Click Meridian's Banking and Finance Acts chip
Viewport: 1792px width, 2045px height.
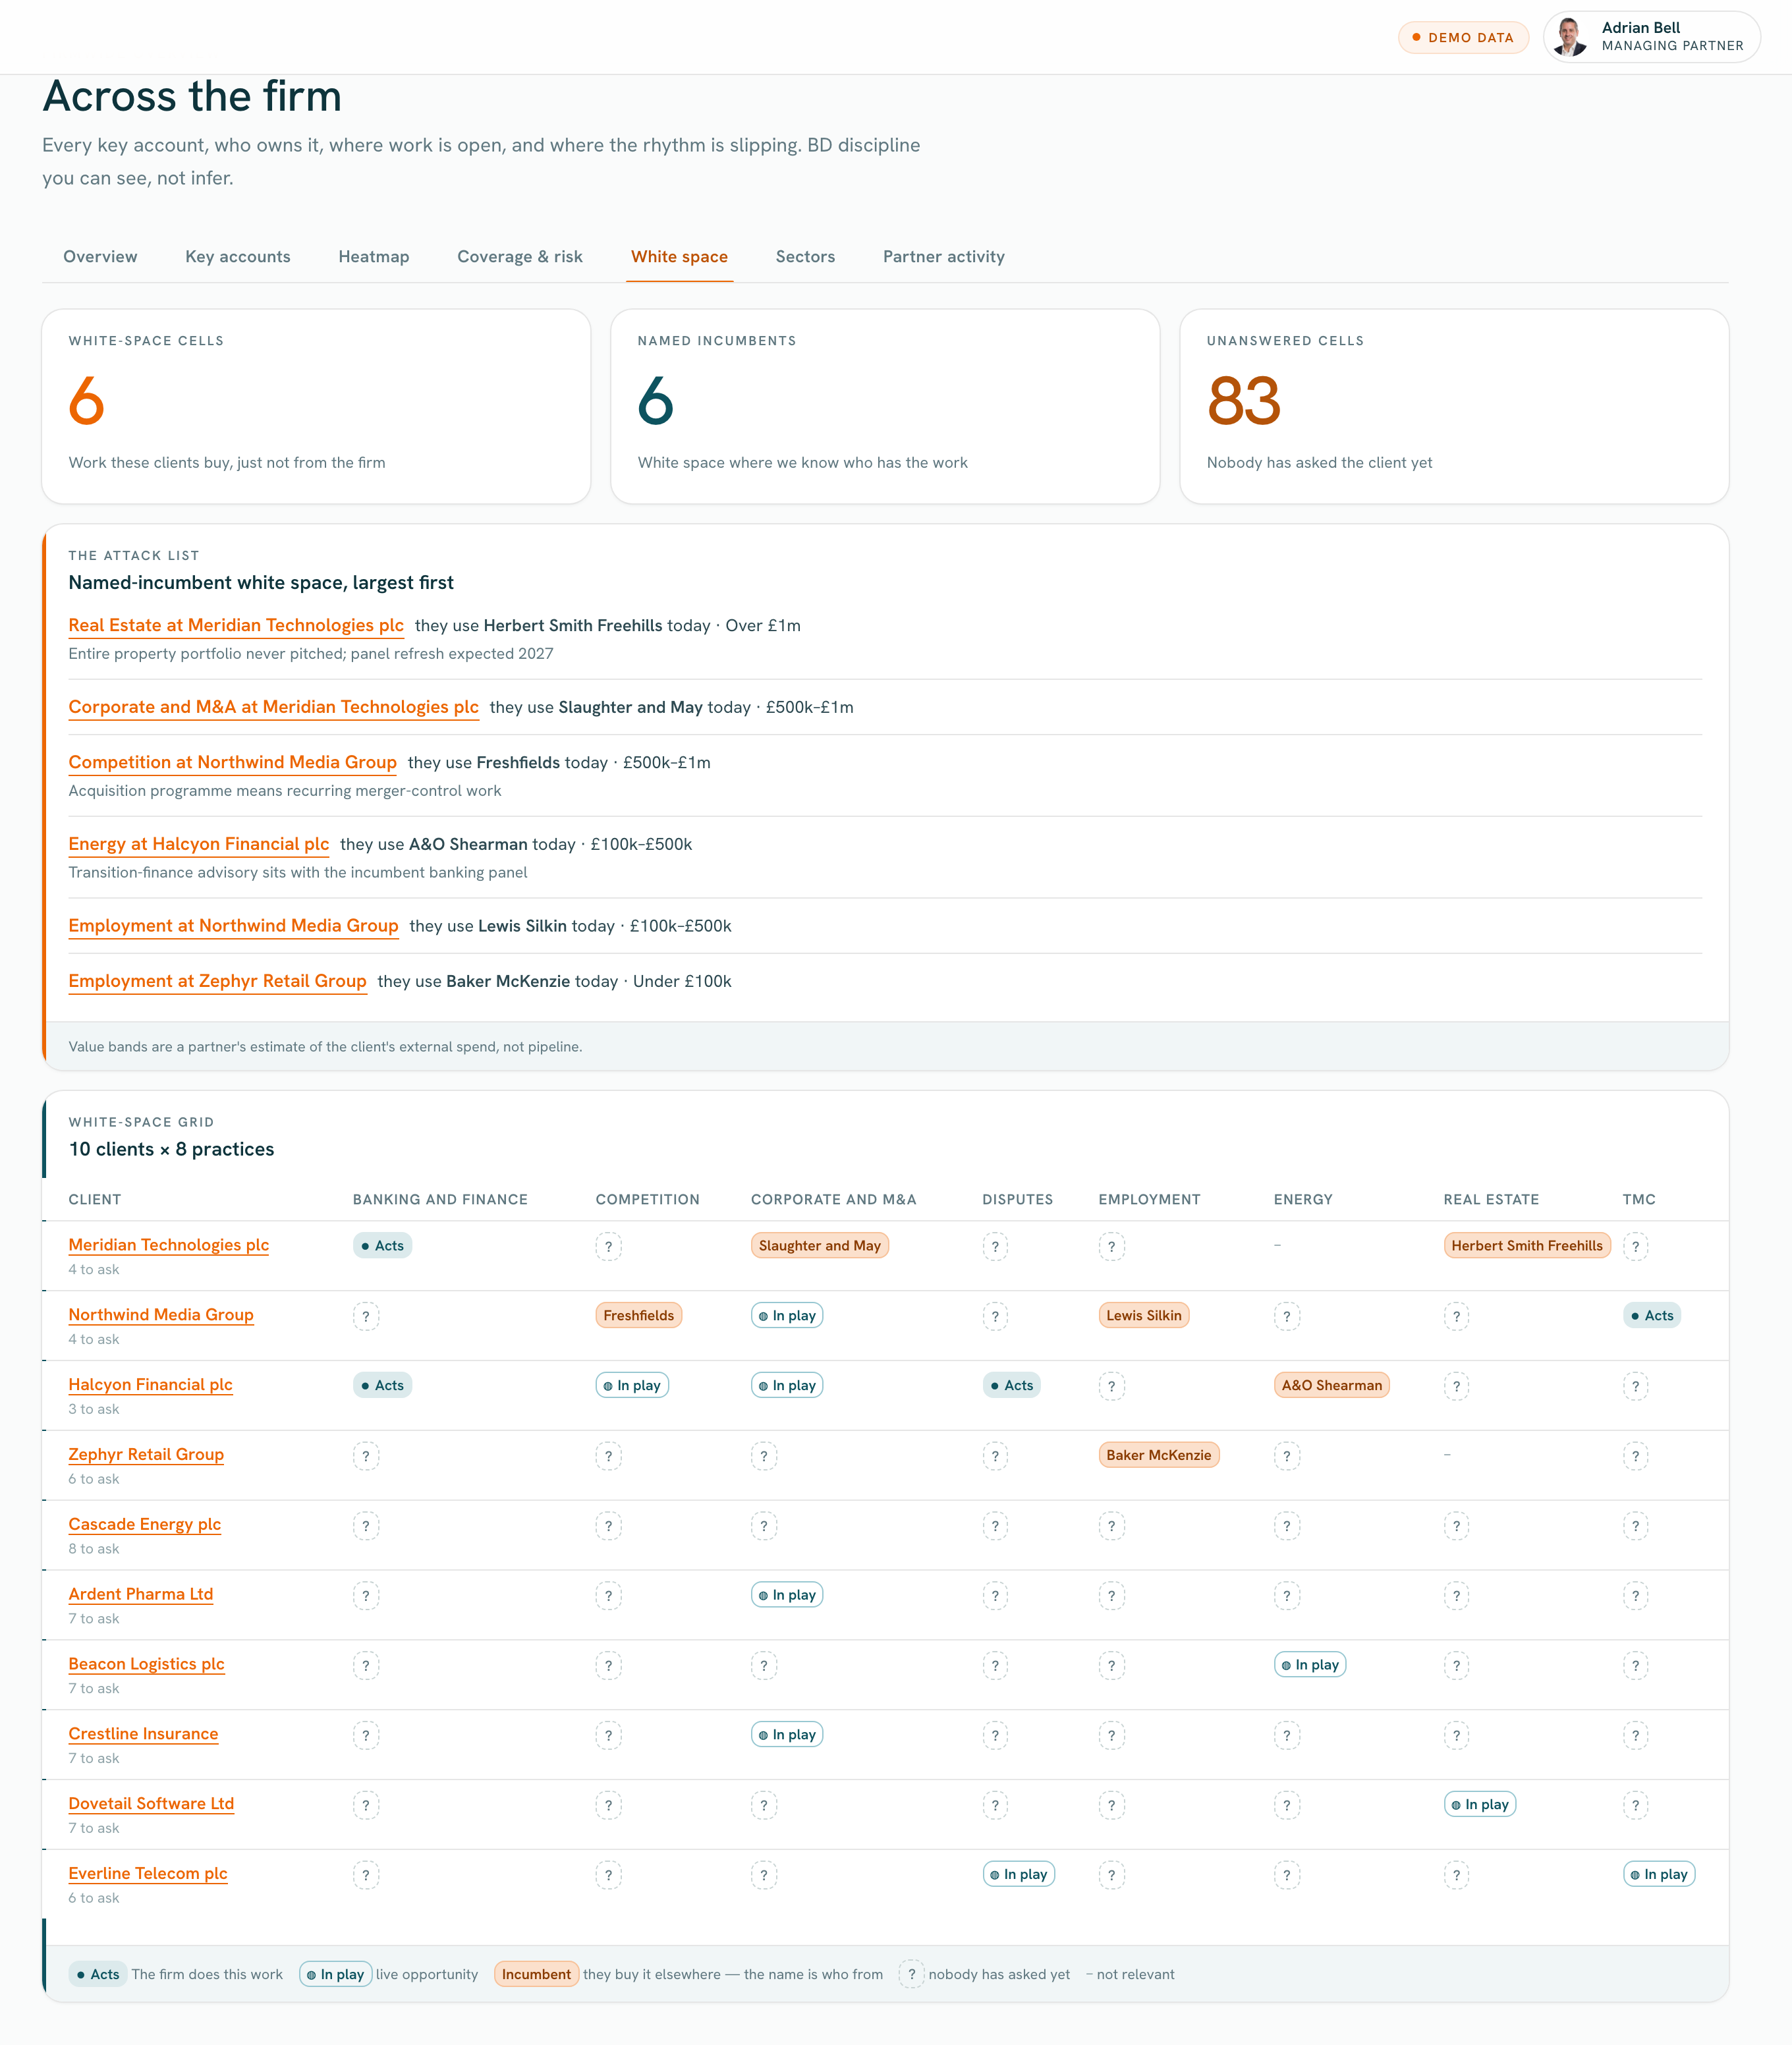pyautogui.click(x=382, y=1246)
